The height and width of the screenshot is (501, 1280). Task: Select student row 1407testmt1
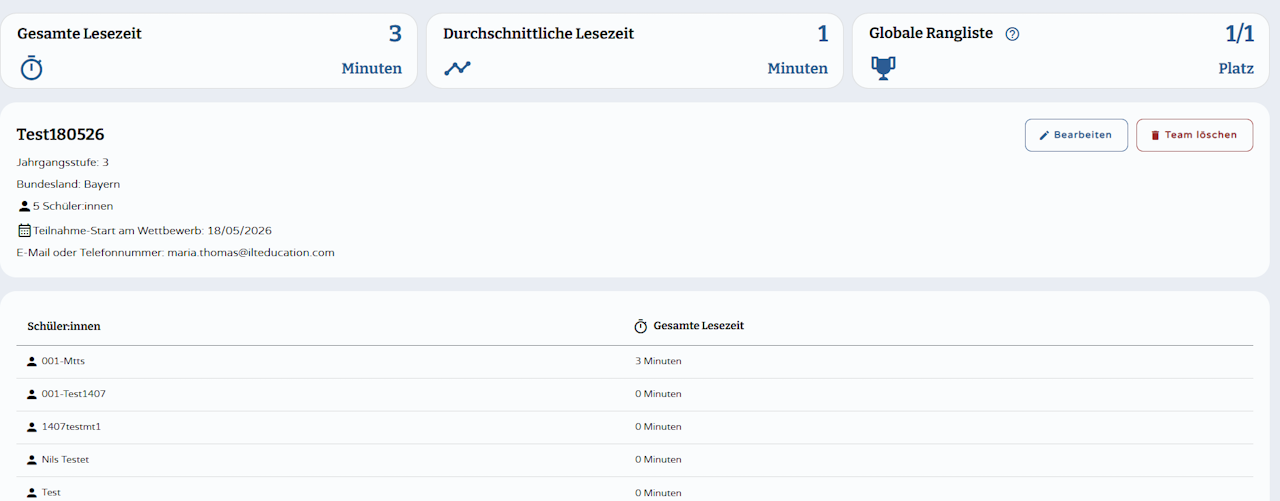pos(635,427)
